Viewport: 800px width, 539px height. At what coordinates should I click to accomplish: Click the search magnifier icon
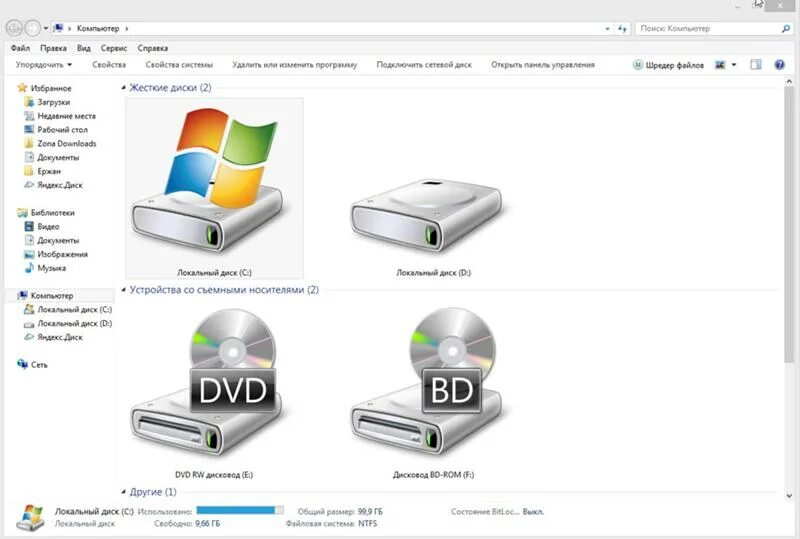click(x=786, y=29)
